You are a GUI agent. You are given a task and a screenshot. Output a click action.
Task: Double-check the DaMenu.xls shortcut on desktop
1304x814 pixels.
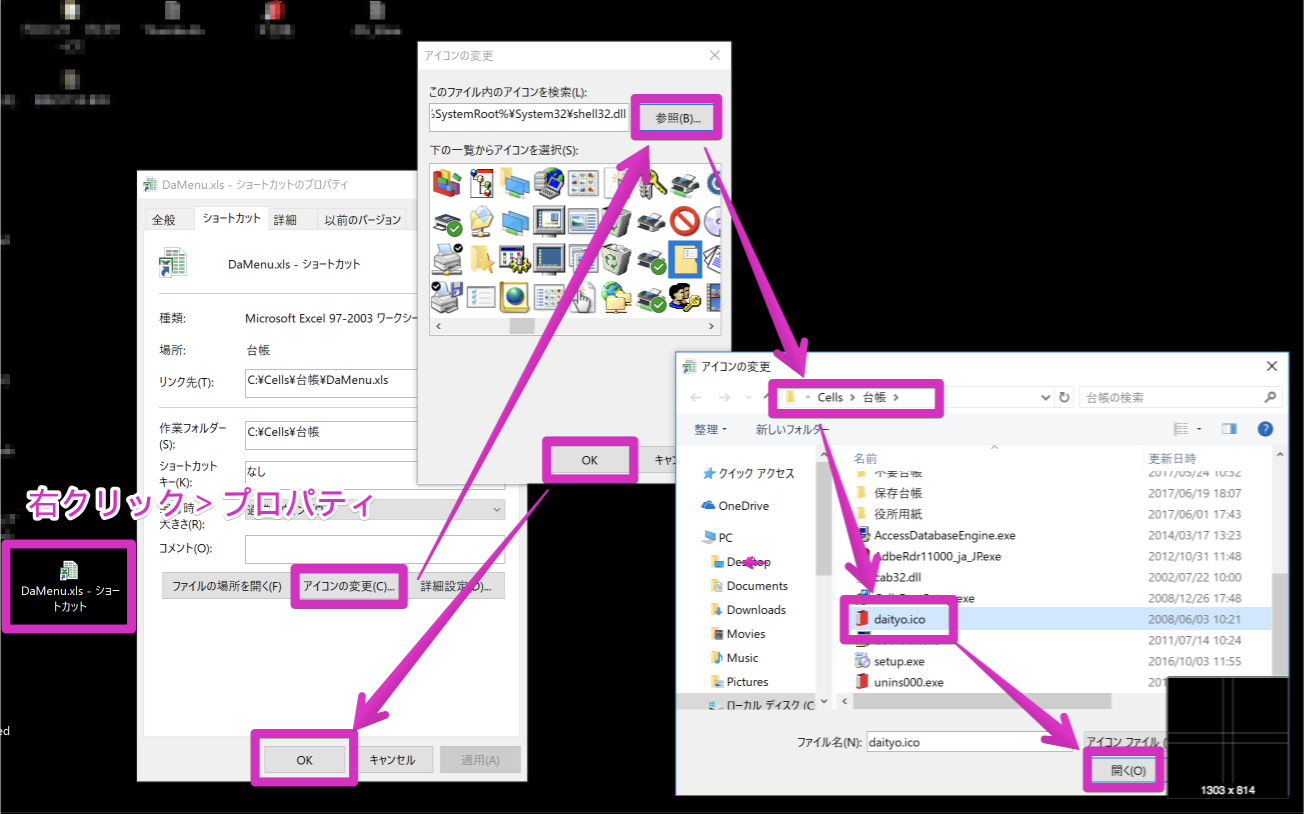pos(69,586)
